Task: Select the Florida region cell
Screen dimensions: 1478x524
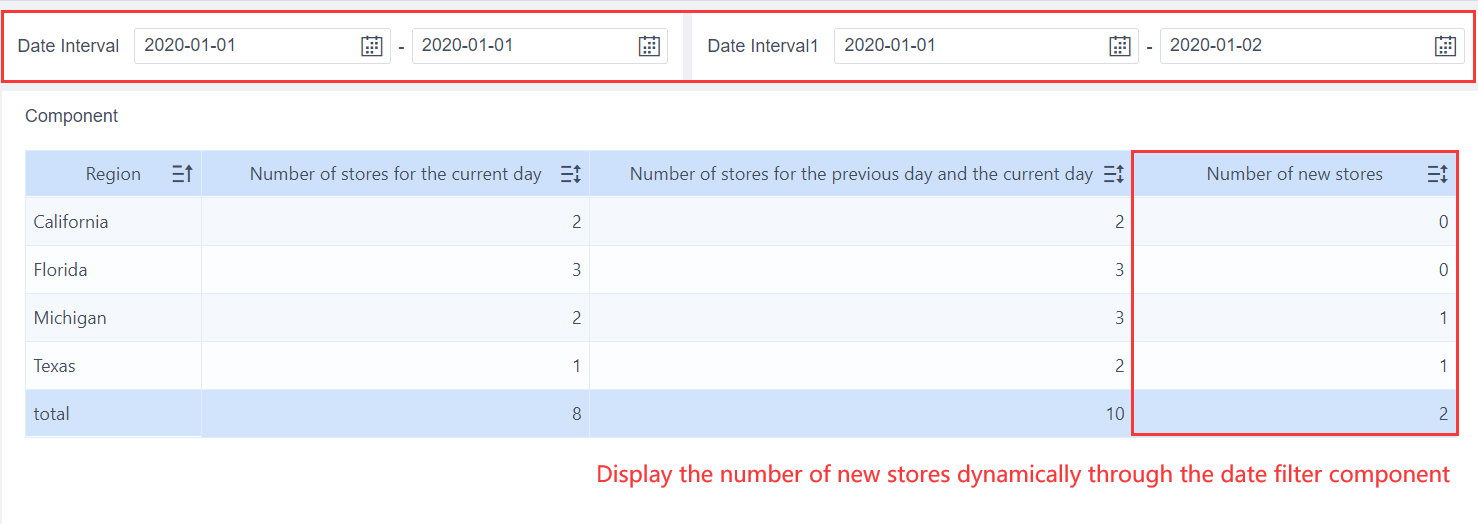Action: (x=61, y=270)
